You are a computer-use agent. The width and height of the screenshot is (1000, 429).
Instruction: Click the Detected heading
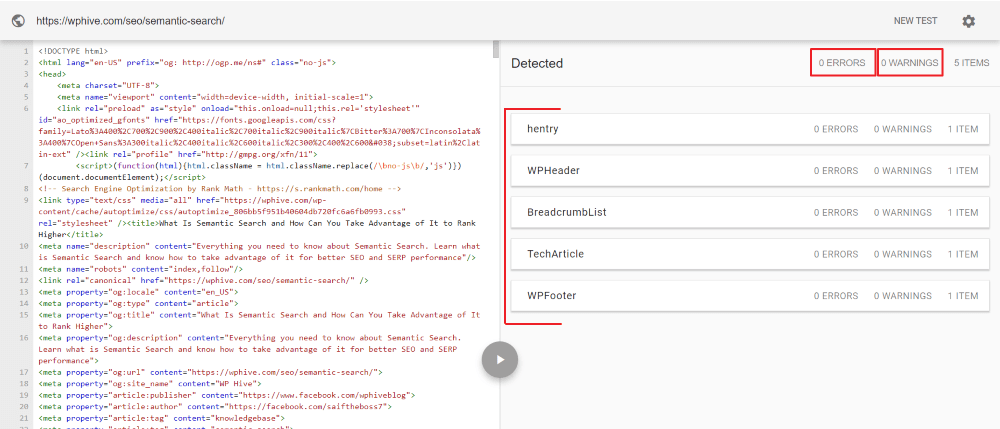pyautogui.click(x=537, y=63)
